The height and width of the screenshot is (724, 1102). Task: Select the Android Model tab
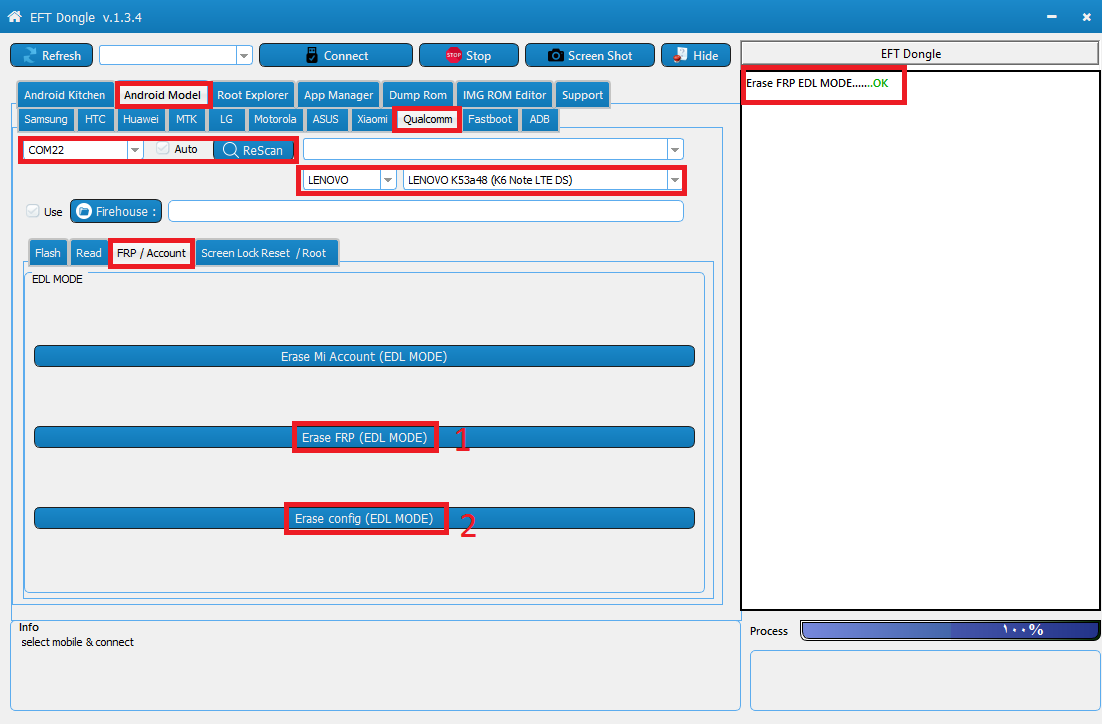click(x=162, y=95)
